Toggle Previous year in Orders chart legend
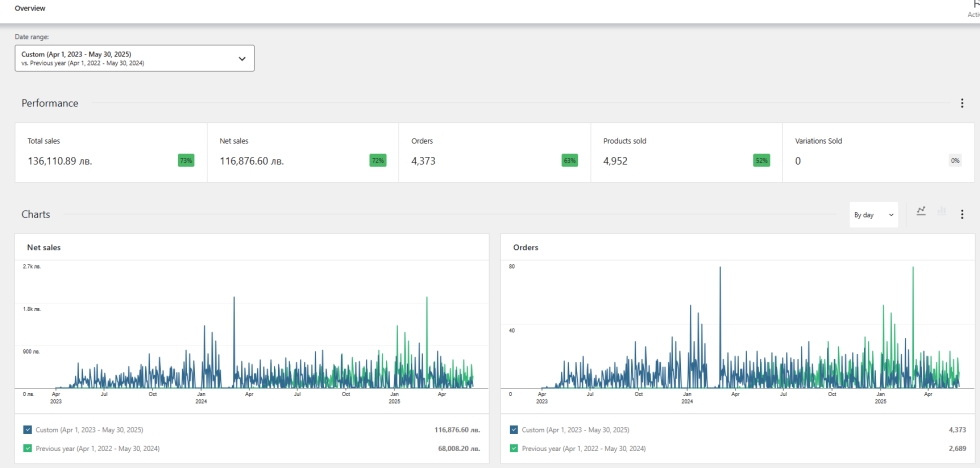Image resolution: width=980 pixels, height=468 pixels. click(x=515, y=448)
